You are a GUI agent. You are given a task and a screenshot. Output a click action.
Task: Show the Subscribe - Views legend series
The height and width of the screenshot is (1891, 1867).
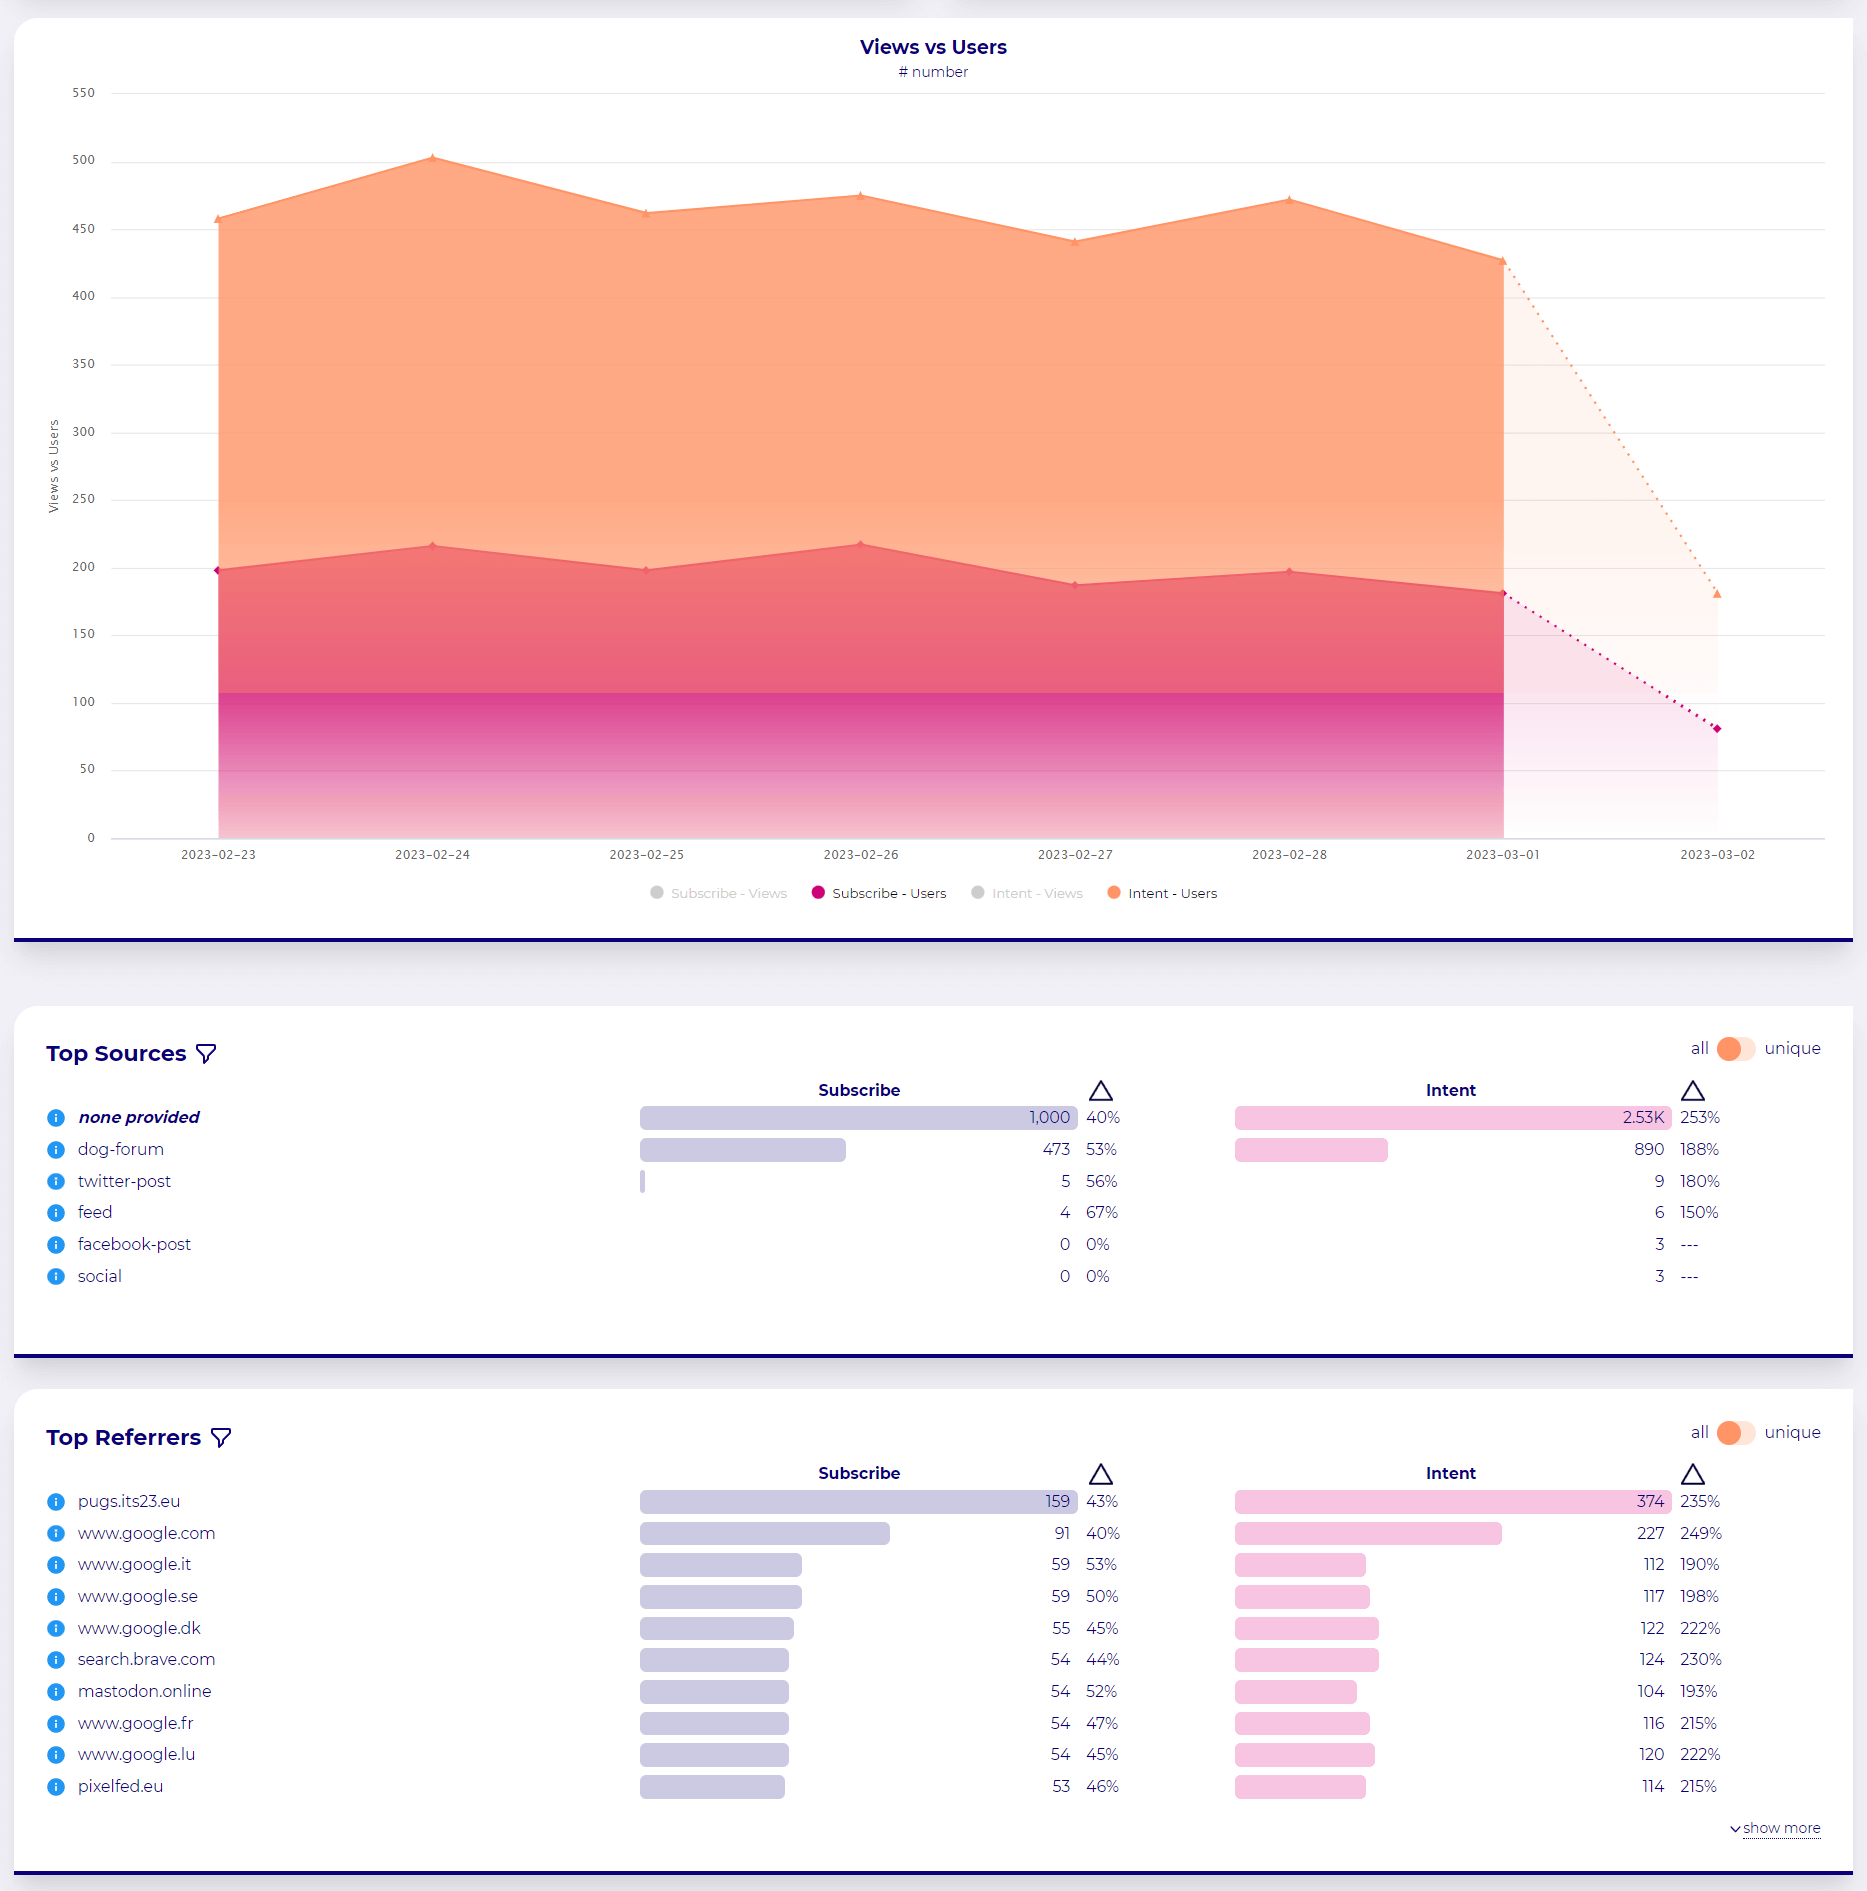click(x=718, y=894)
